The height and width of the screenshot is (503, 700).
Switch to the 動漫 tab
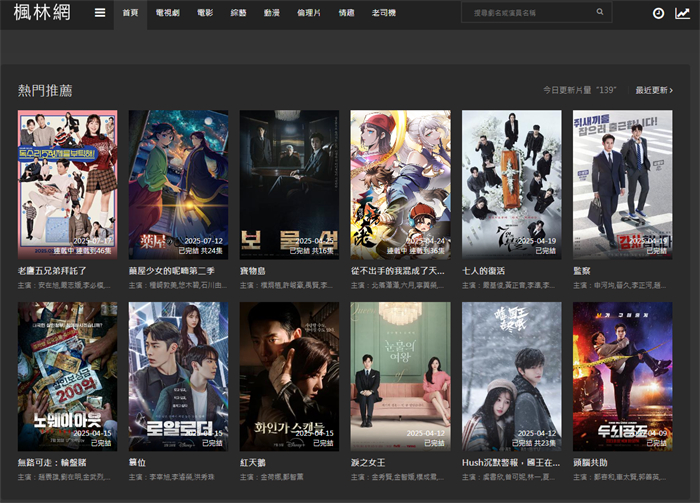click(271, 13)
